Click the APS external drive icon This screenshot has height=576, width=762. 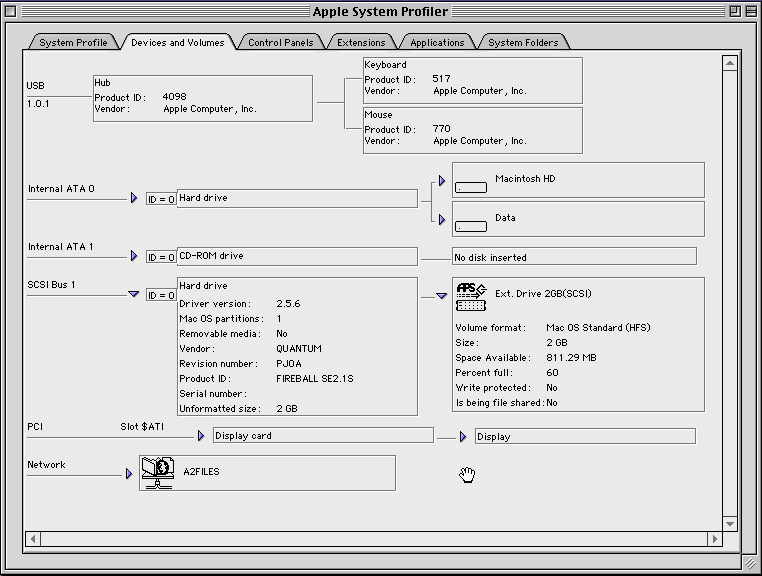tap(471, 297)
